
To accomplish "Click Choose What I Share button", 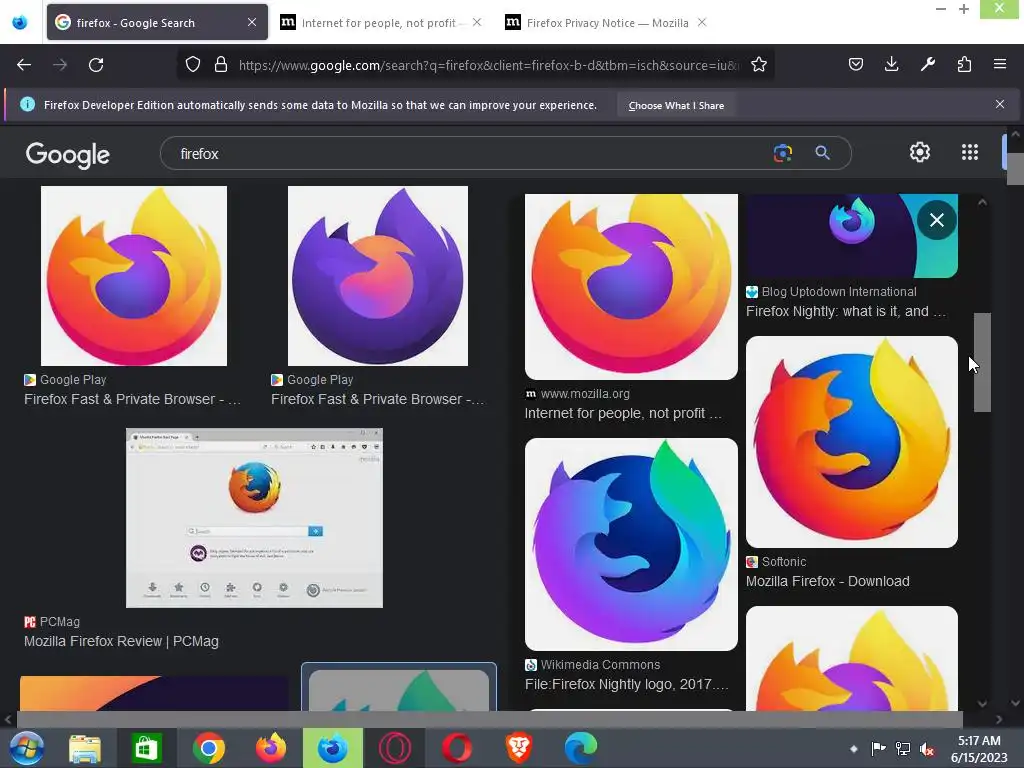I will pos(676,105).
